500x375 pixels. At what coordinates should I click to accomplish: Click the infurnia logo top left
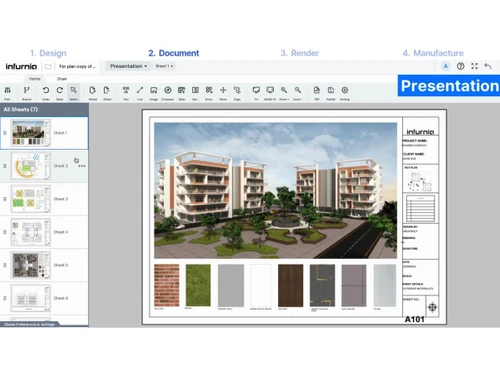pyautogui.click(x=21, y=66)
